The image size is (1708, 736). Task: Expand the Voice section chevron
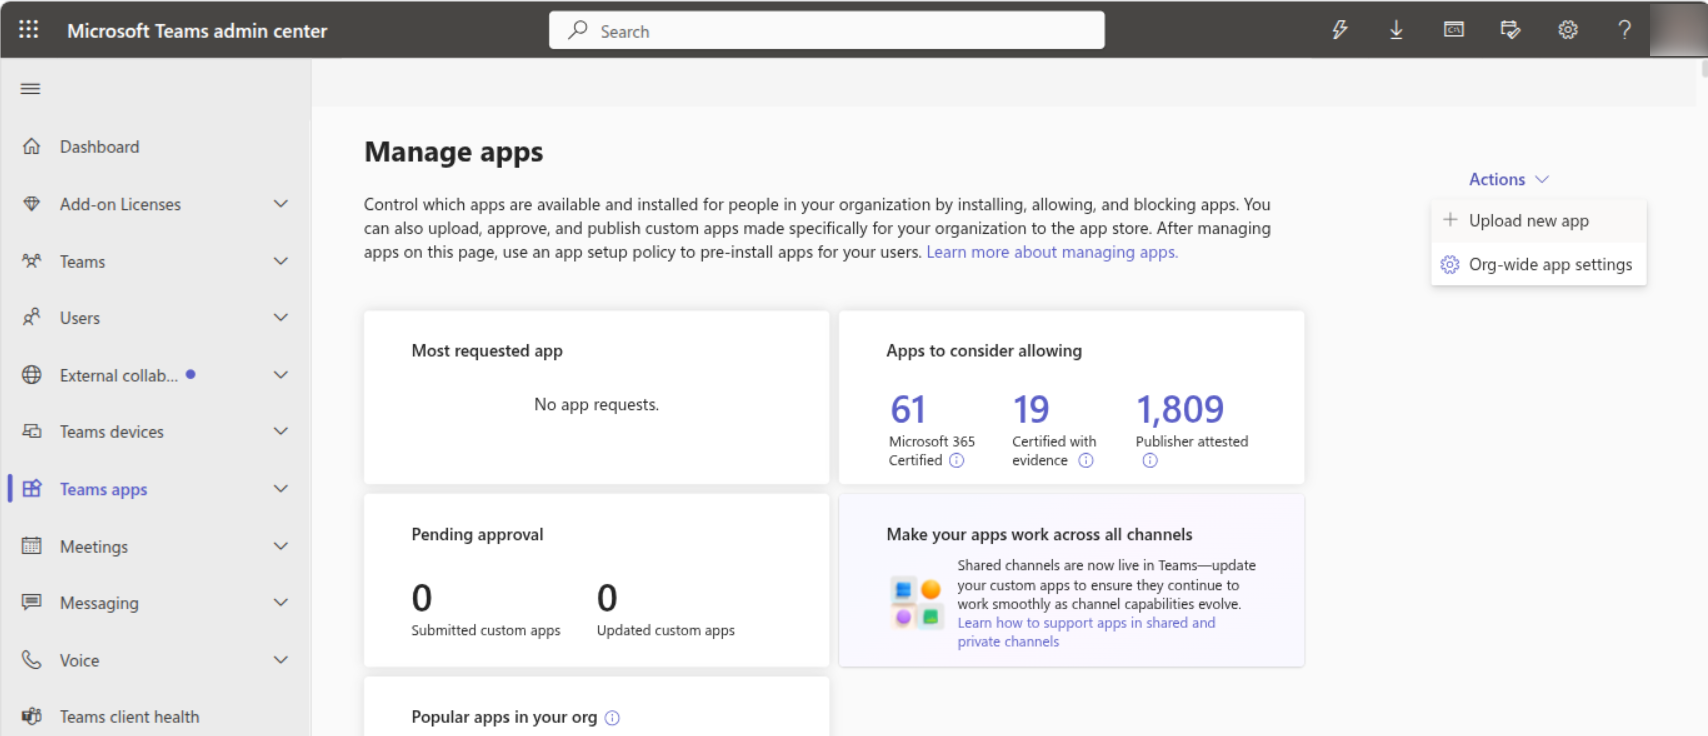click(281, 660)
